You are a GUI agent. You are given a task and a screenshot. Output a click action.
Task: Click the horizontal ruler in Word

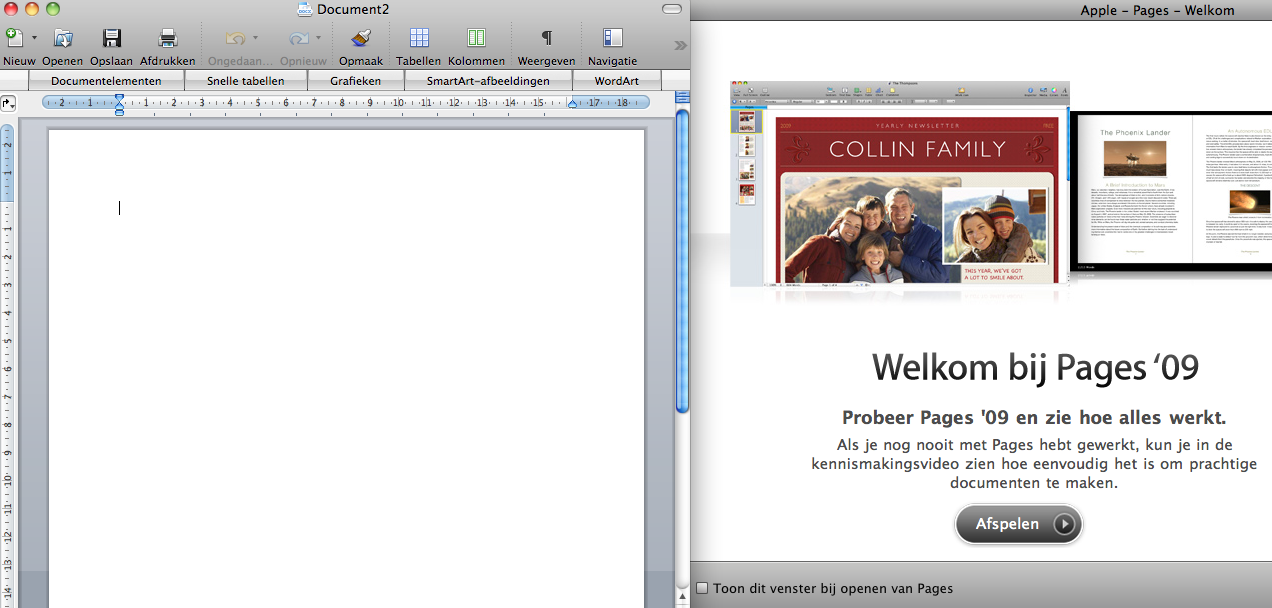pos(346,102)
